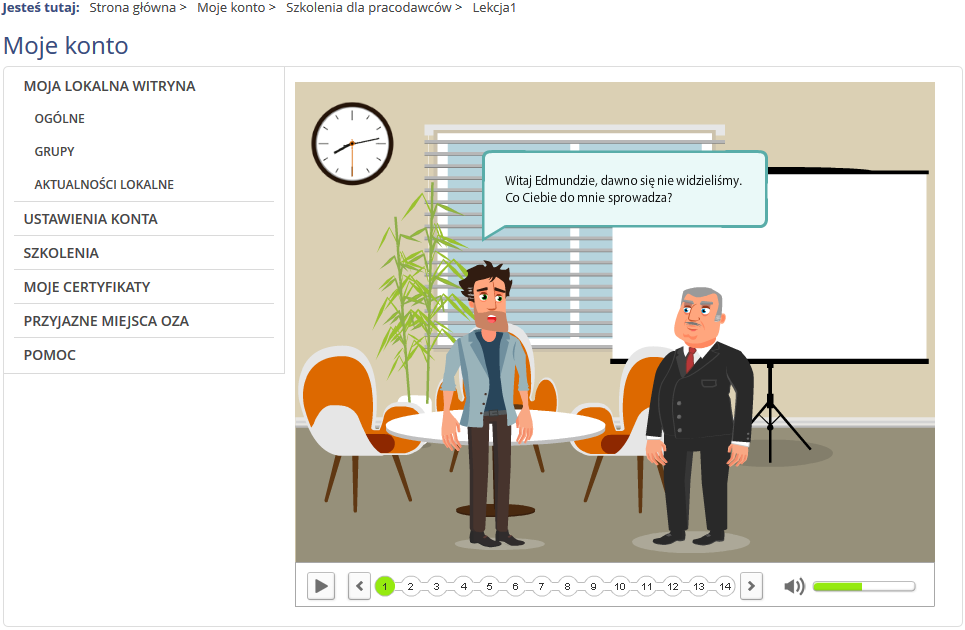Jump to slide 12

click(x=673, y=586)
